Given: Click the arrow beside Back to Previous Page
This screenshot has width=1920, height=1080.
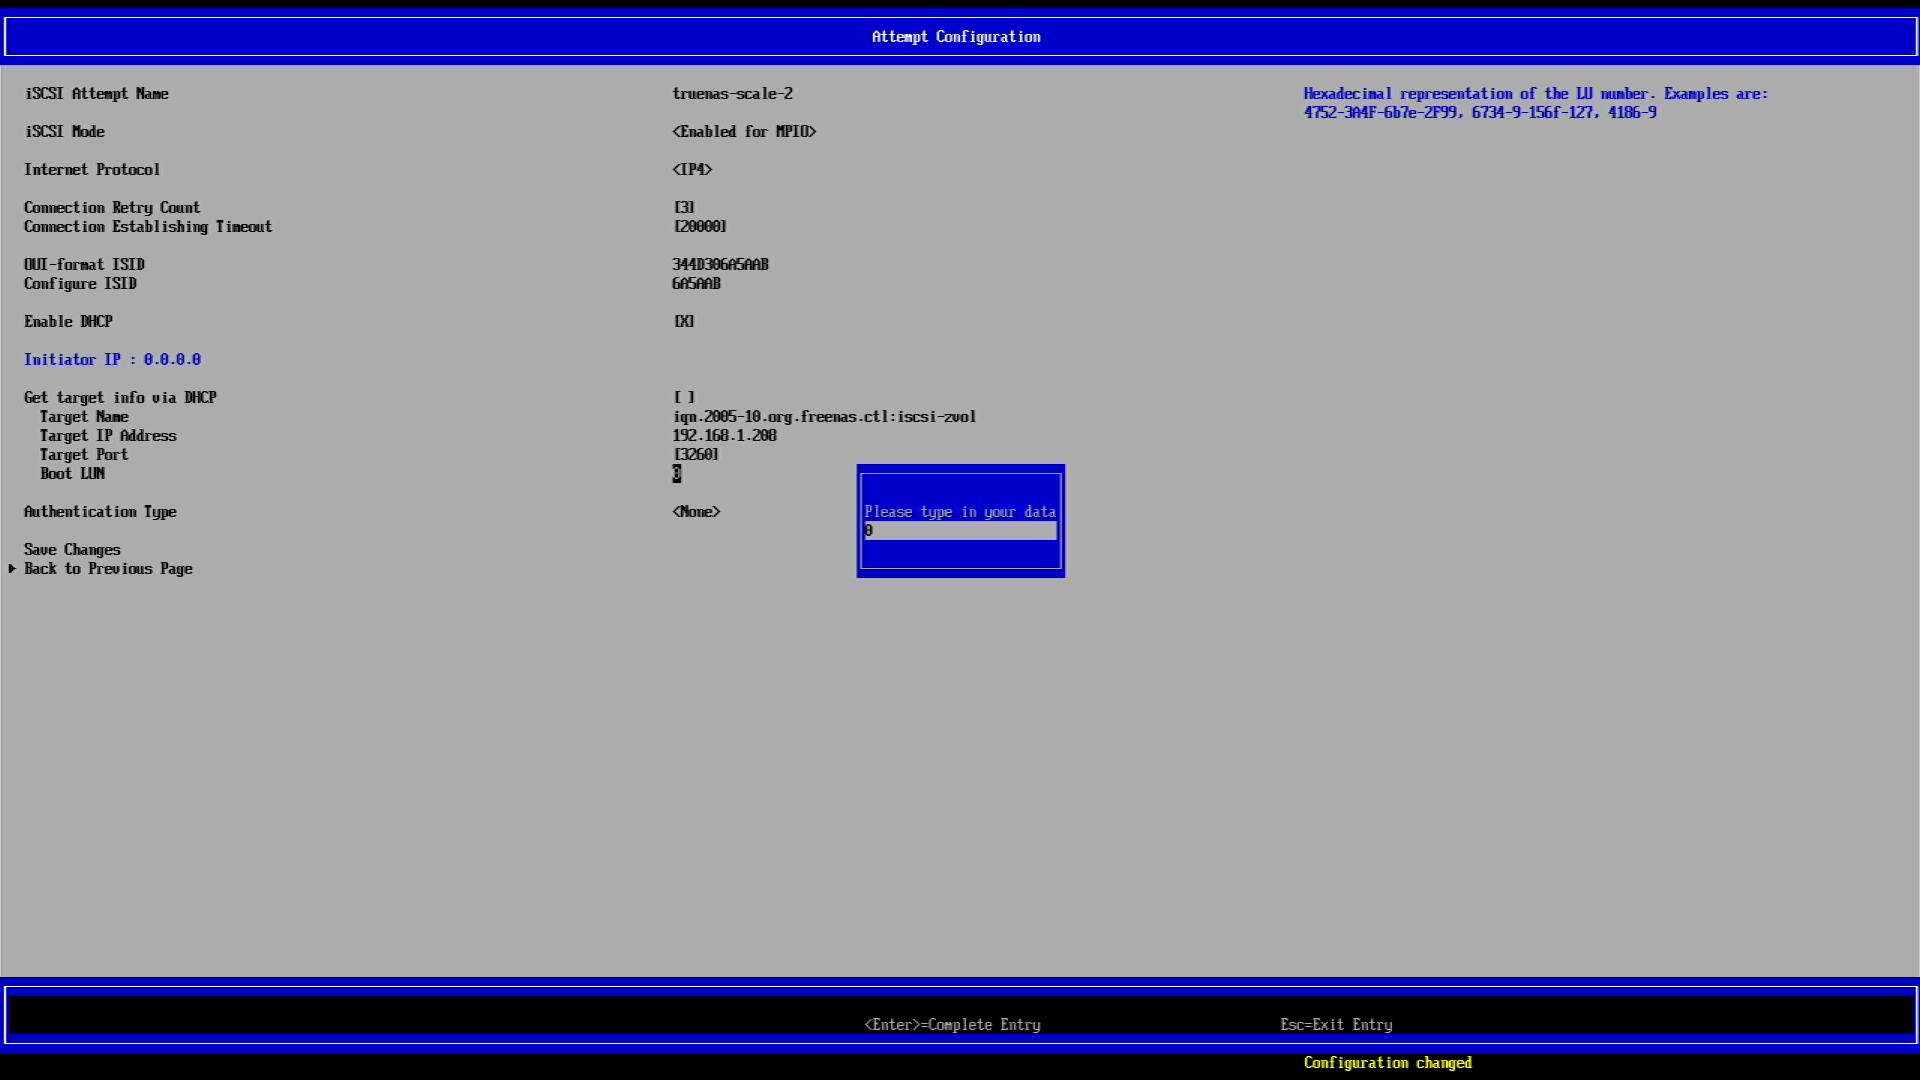Looking at the screenshot, I should (x=12, y=568).
